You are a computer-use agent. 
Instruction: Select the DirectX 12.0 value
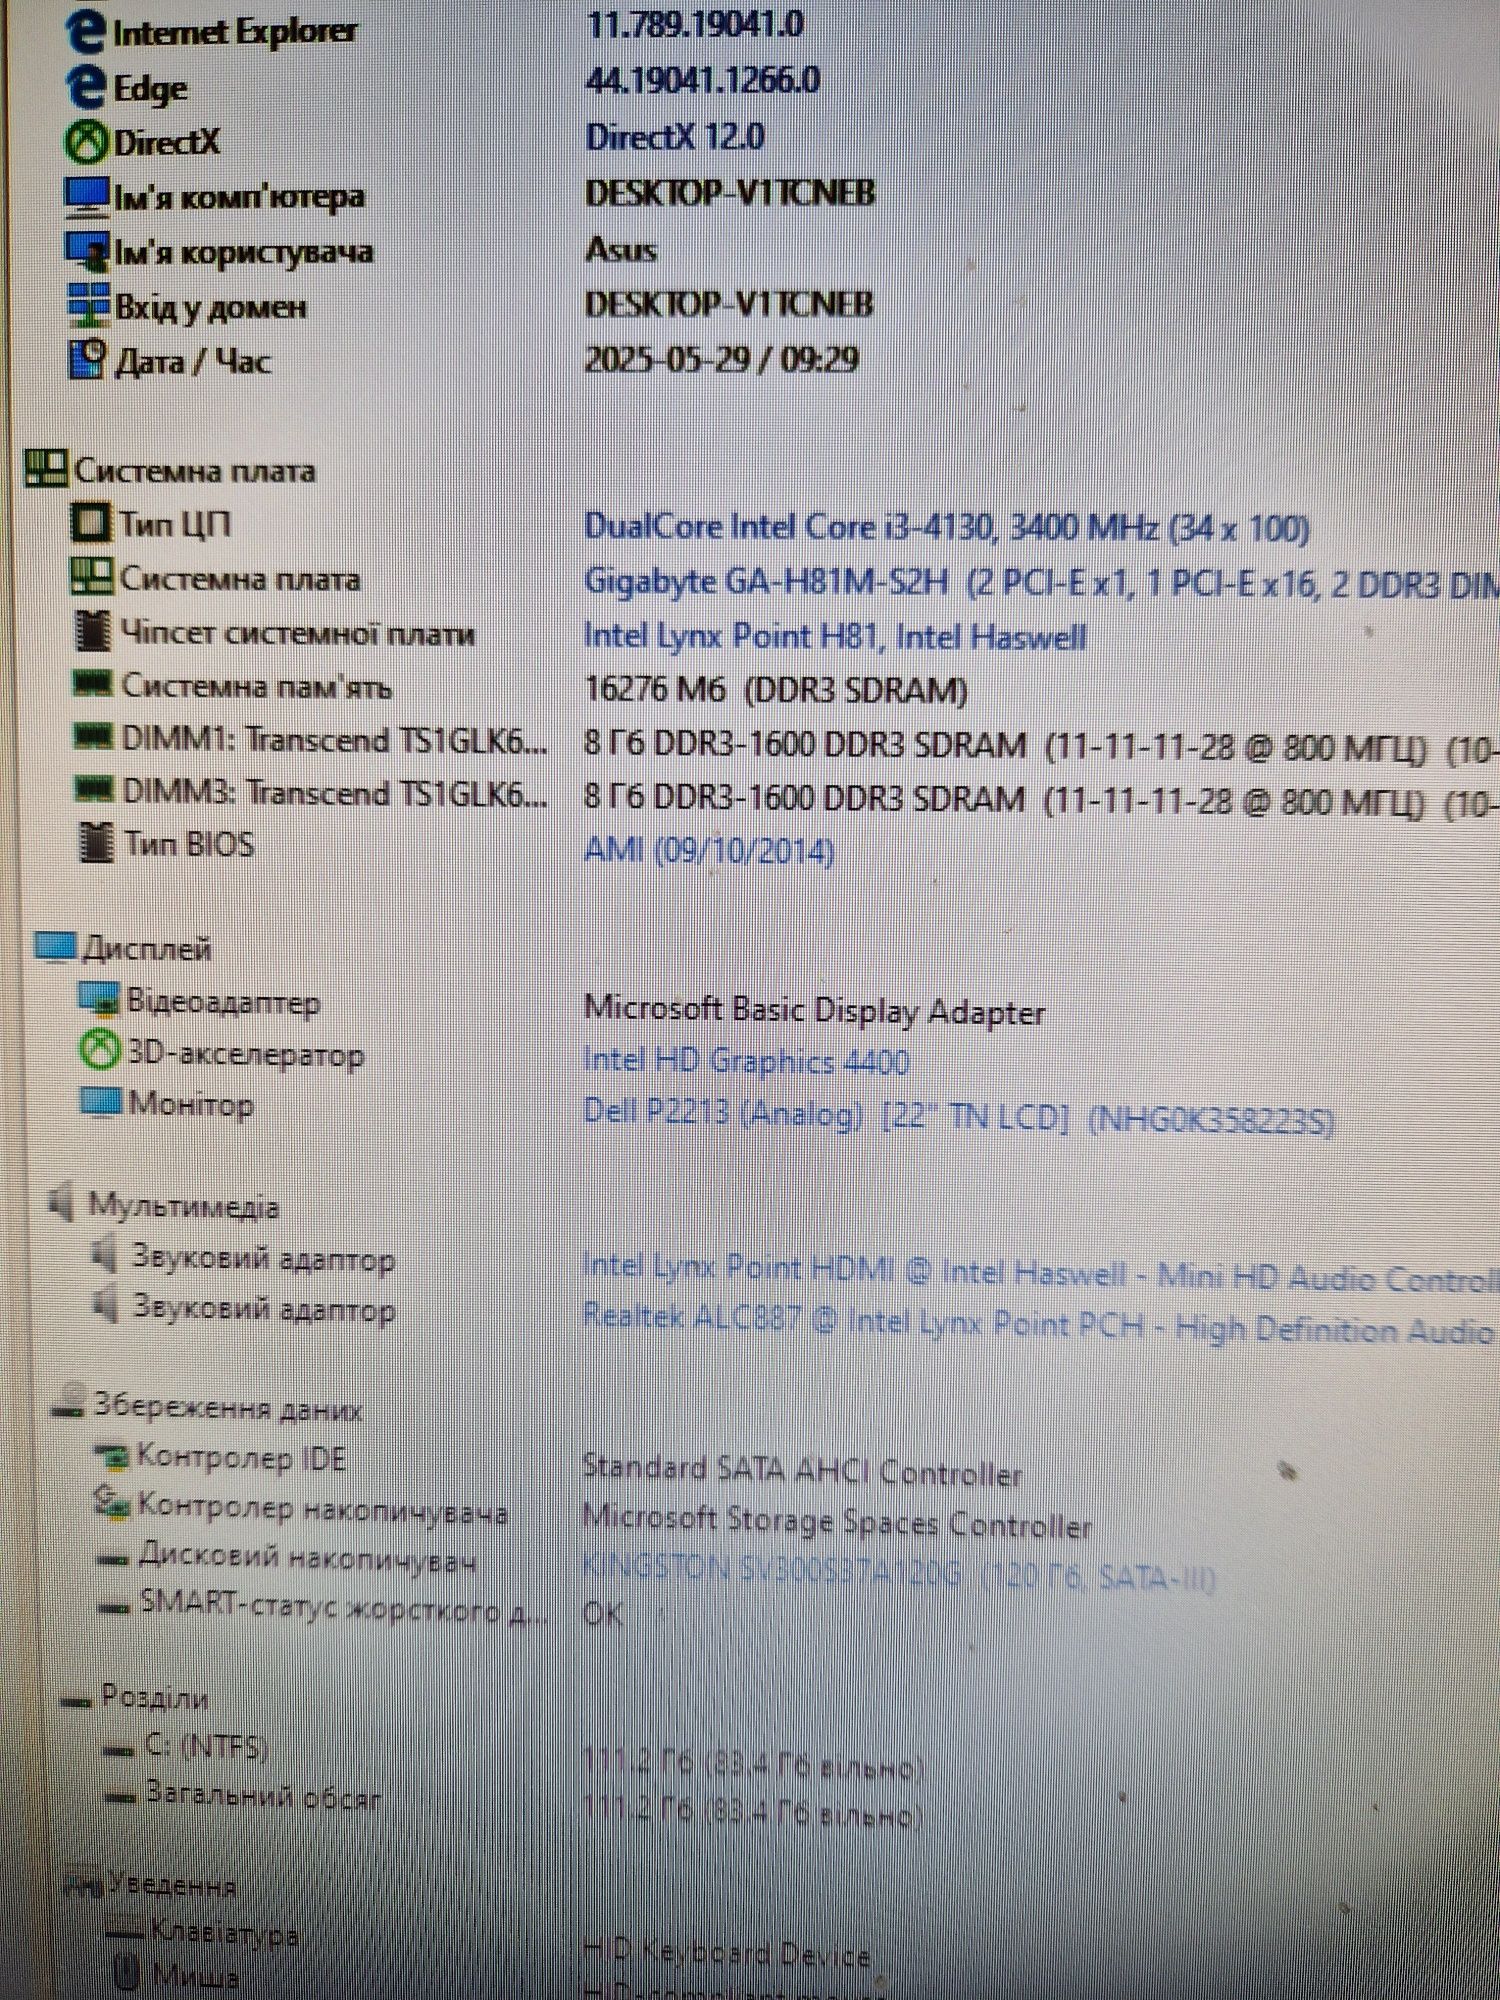675,136
